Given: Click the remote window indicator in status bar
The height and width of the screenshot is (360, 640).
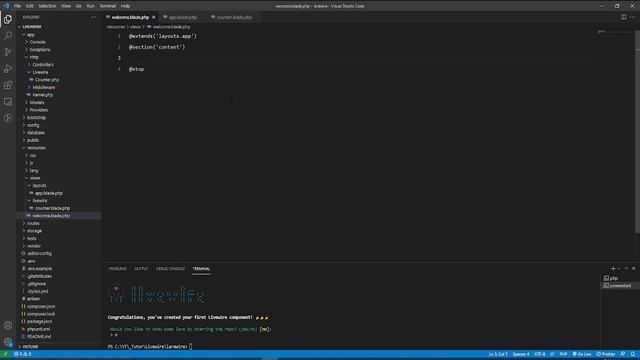Looking at the screenshot, I should tap(5, 354).
